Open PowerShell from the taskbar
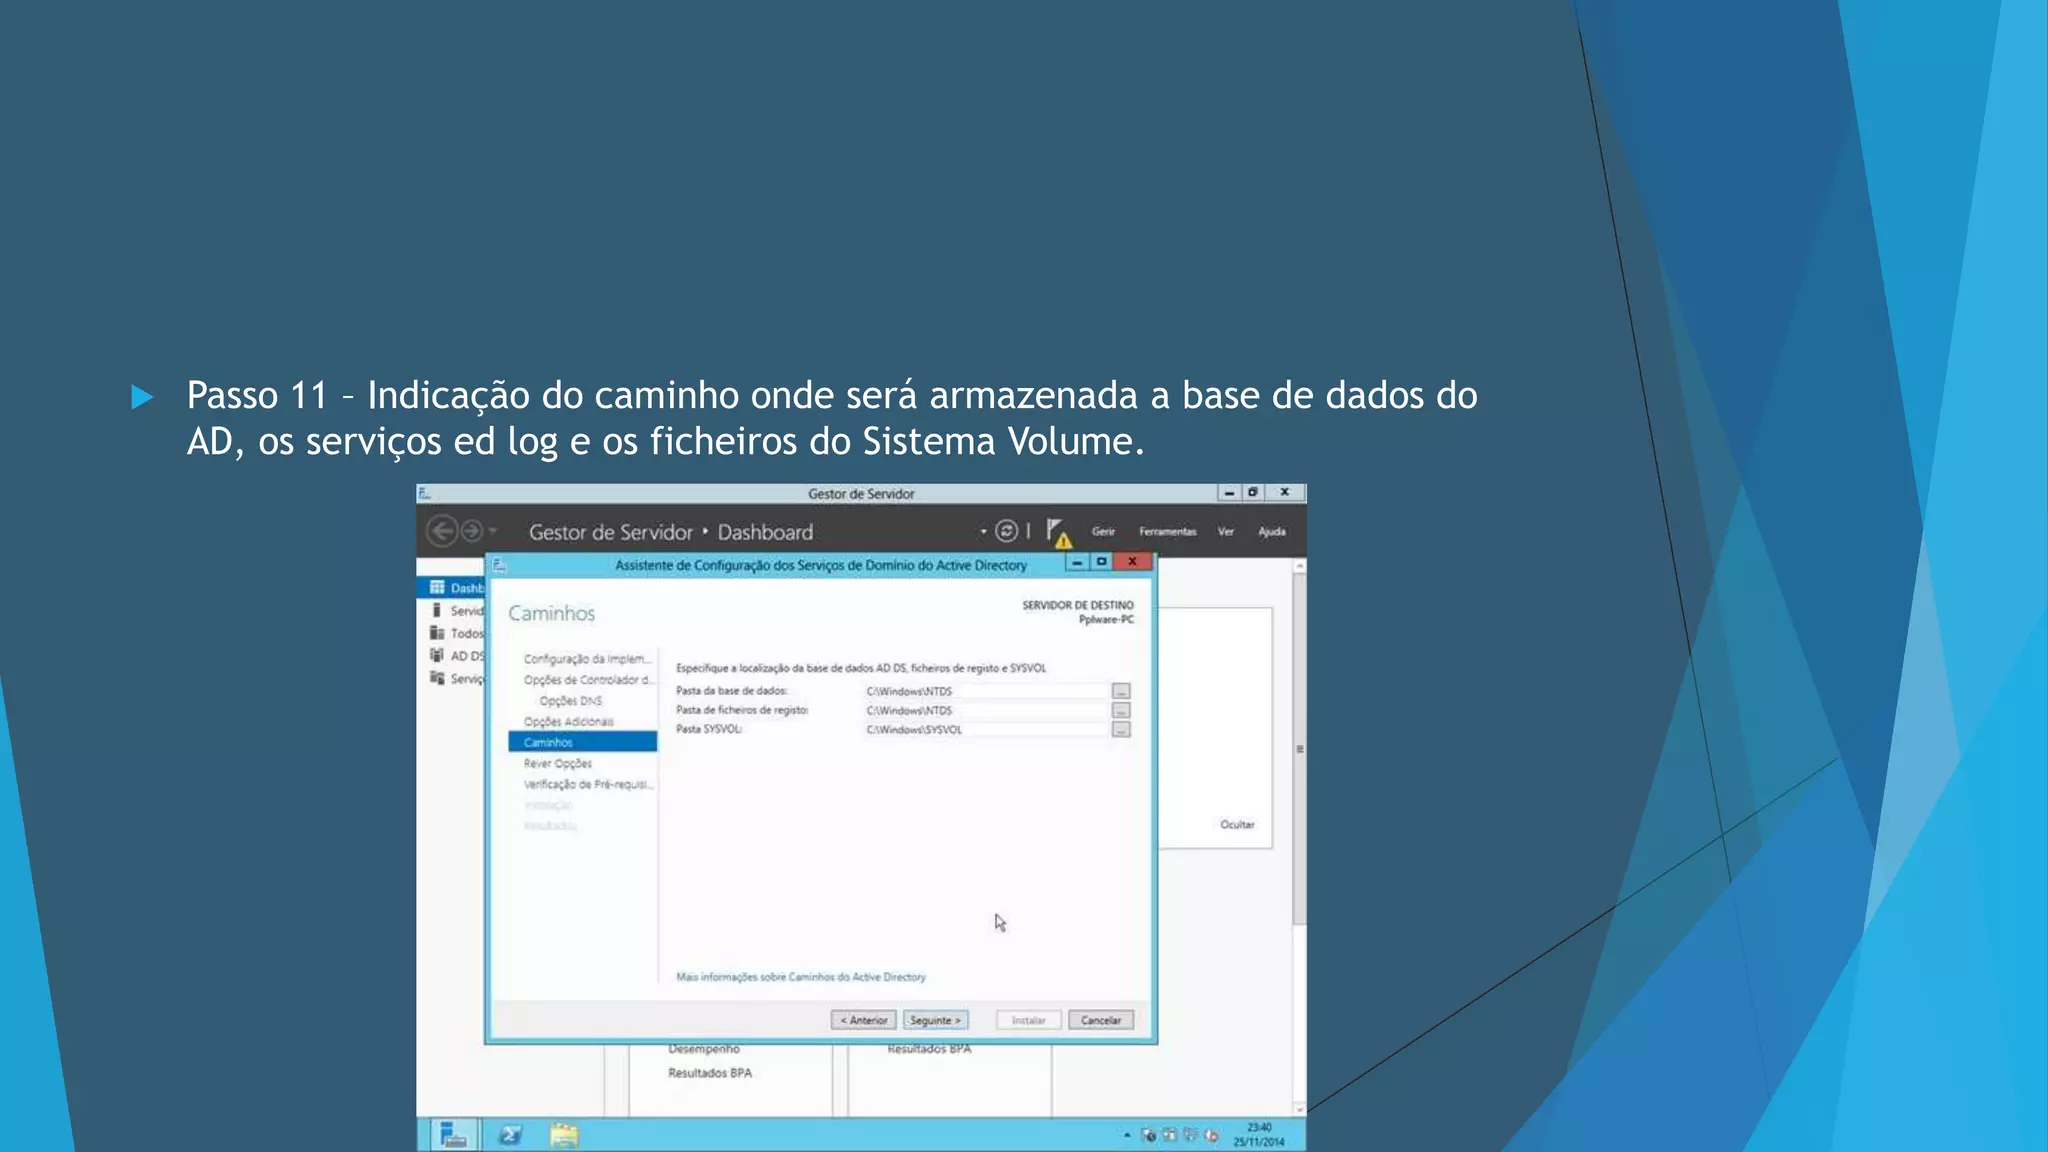Screen dimensions: 2048x1152 click(x=510, y=1135)
